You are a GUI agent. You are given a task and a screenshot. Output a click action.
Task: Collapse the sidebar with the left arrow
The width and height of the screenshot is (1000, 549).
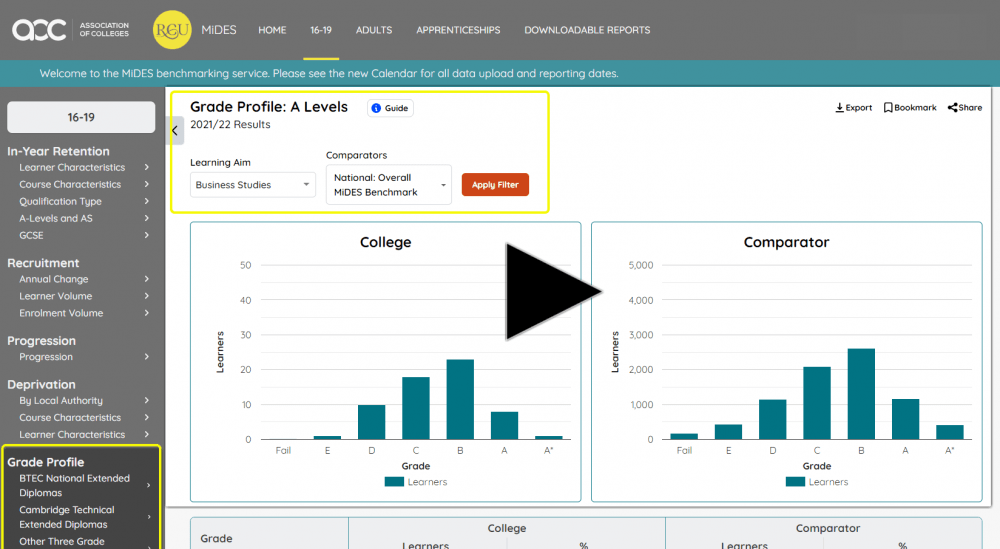(x=175, y=130)
